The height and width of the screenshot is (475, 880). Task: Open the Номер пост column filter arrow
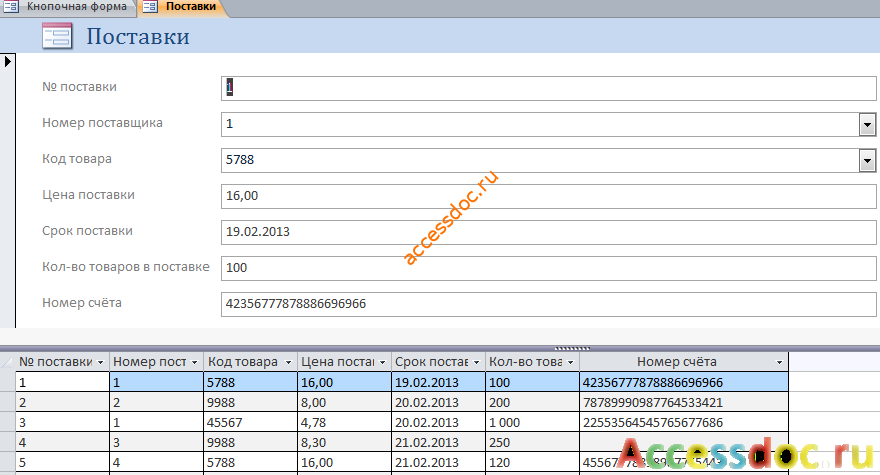click(194, 363)
